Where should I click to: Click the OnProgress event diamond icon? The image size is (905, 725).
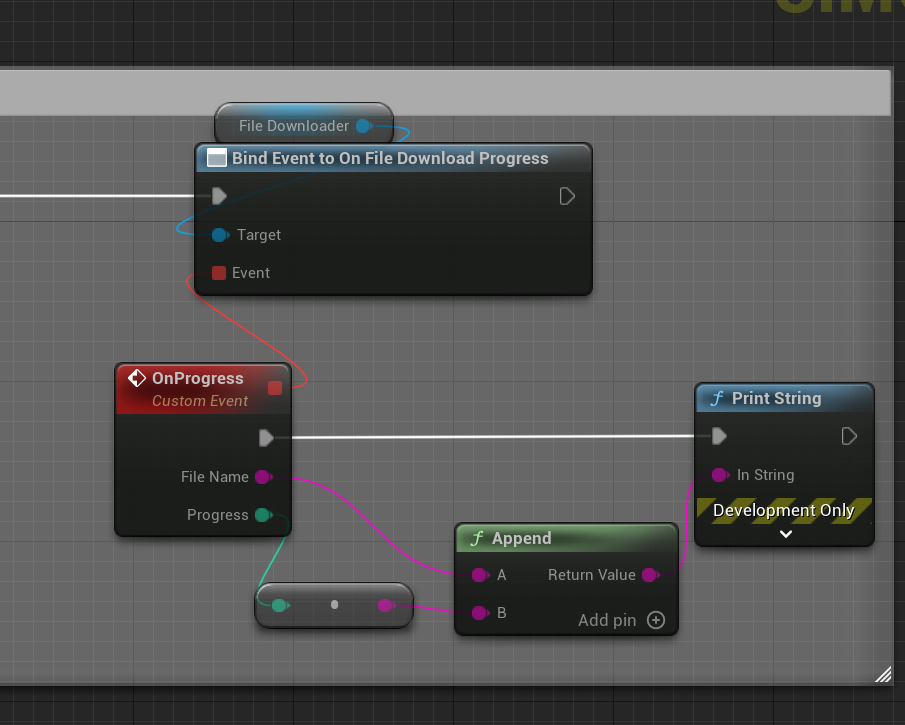[x=137, y=378]
